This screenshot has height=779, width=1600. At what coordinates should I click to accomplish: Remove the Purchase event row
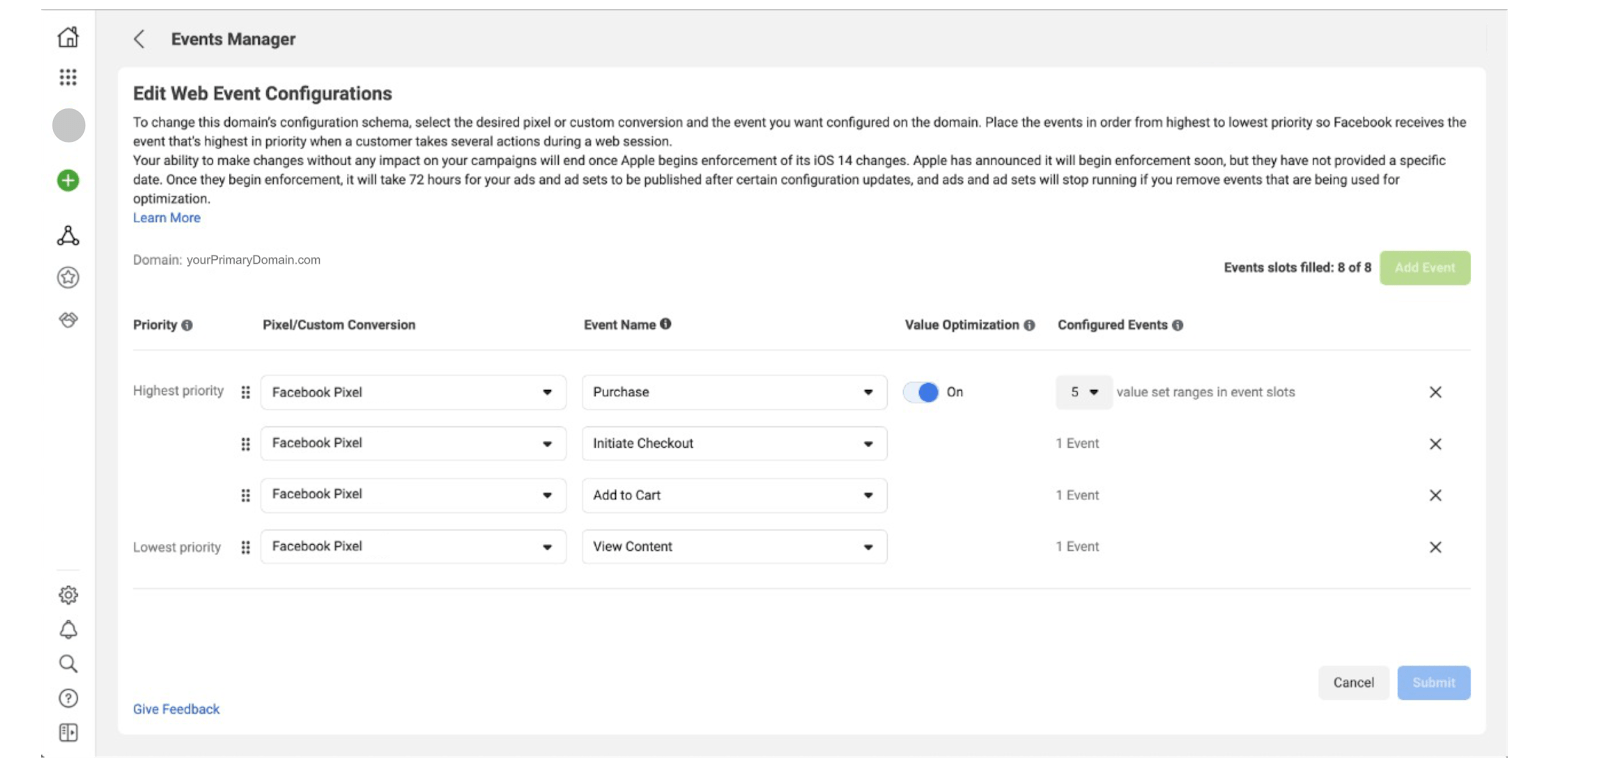1435,392
